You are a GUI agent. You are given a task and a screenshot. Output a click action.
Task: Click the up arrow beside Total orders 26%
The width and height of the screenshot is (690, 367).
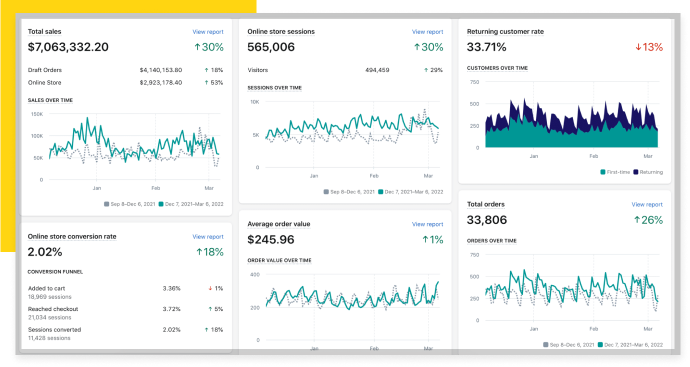[x=637, y=220]
